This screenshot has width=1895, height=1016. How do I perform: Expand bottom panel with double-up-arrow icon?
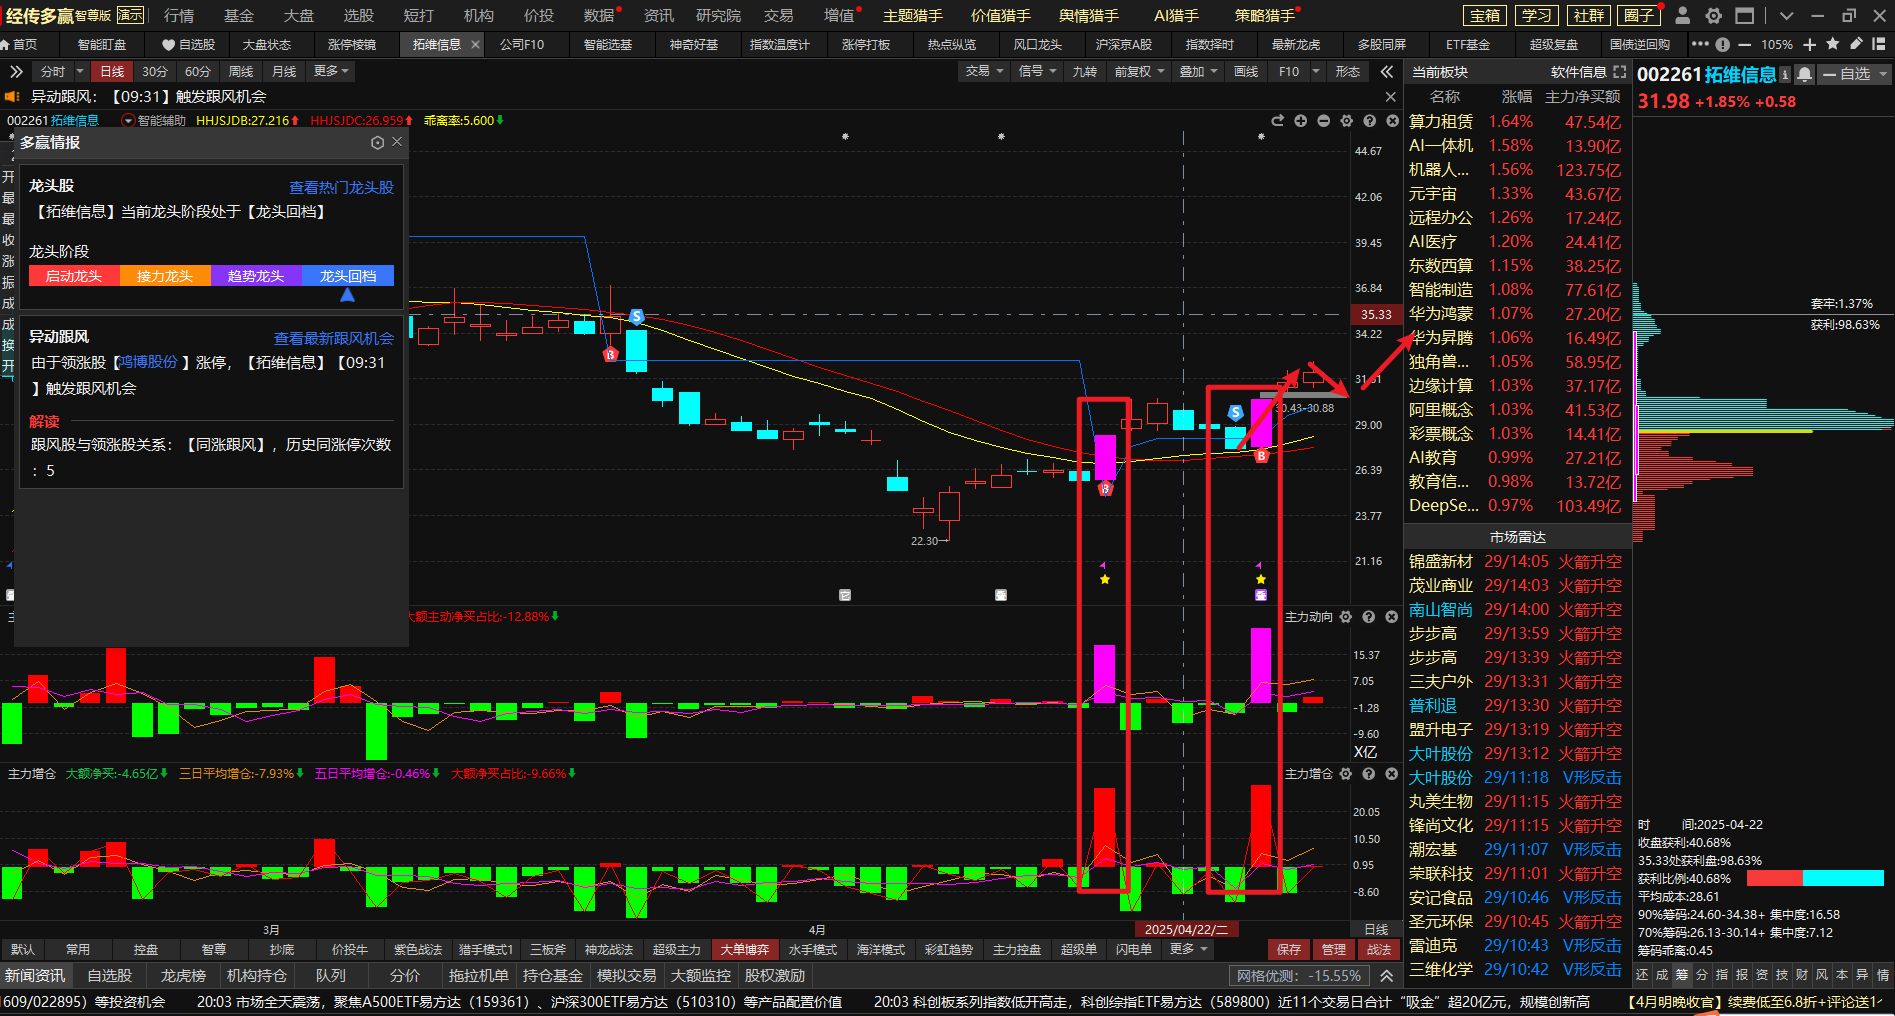(x=1387, y=976)
